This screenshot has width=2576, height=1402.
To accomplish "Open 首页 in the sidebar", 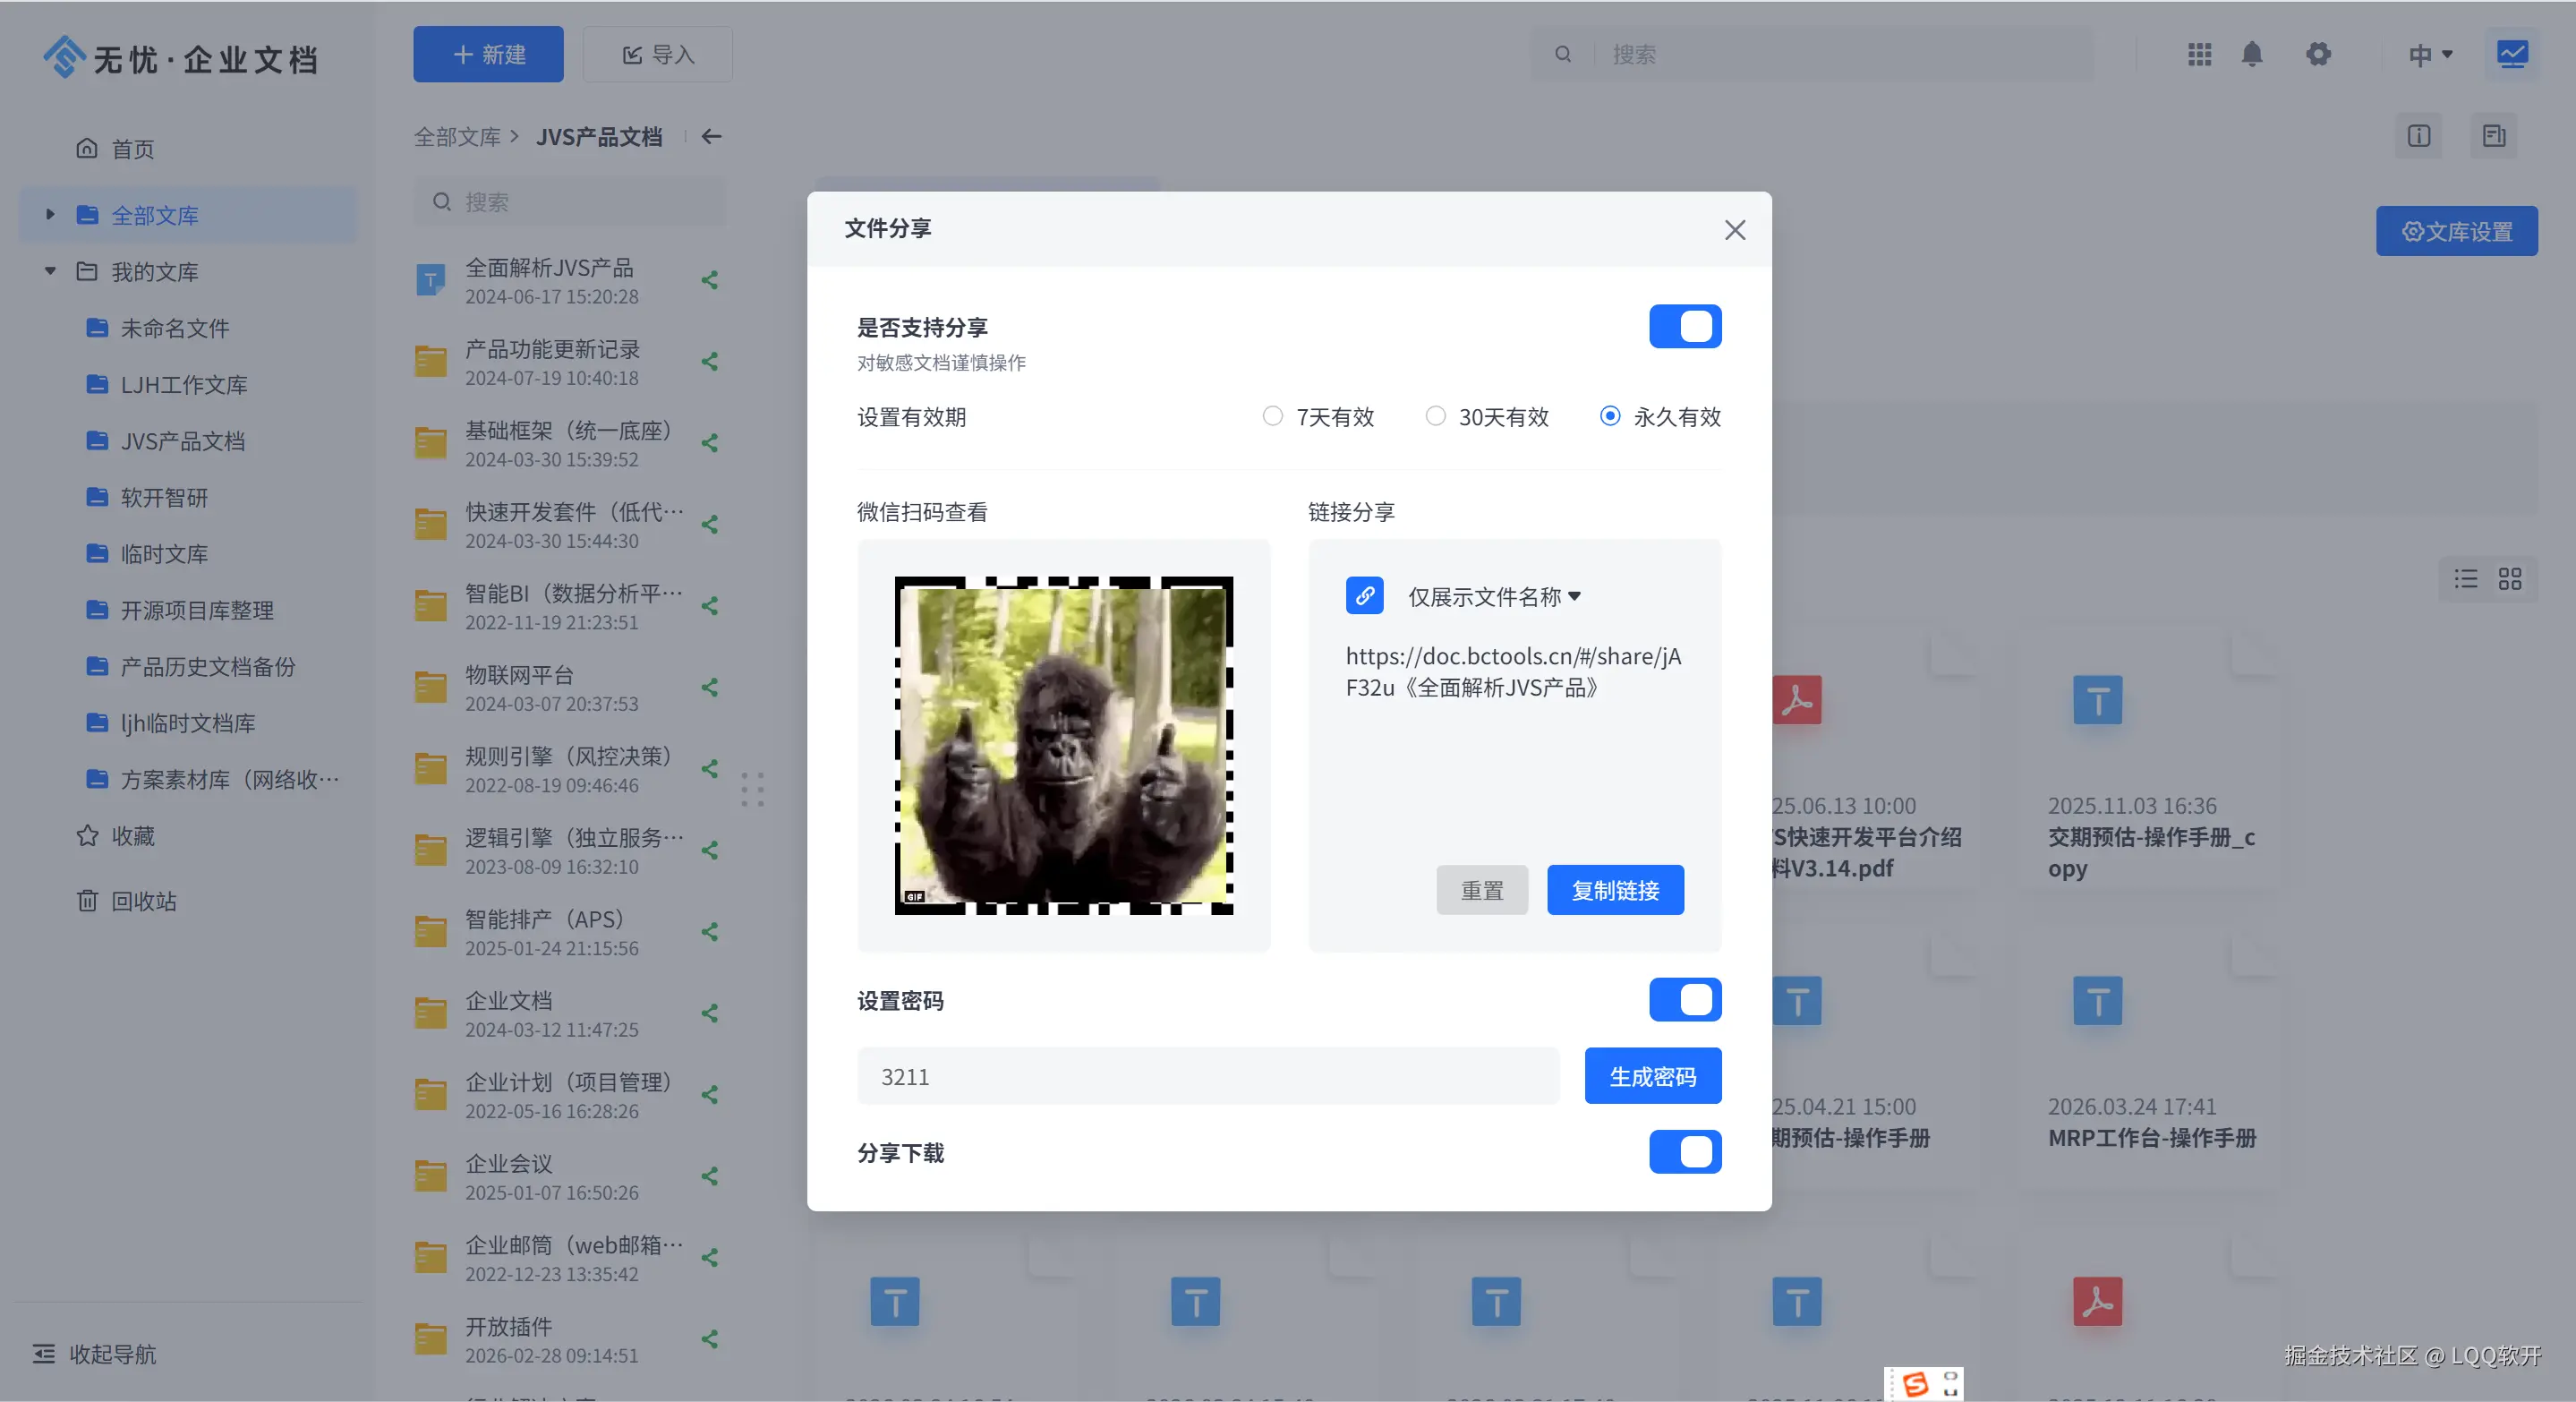I will point(132,149).
